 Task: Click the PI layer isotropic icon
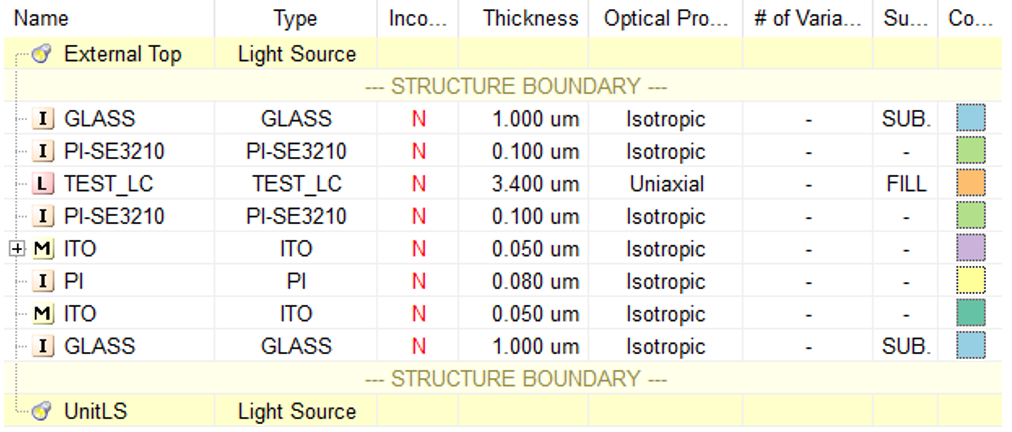tap(44, 282)
